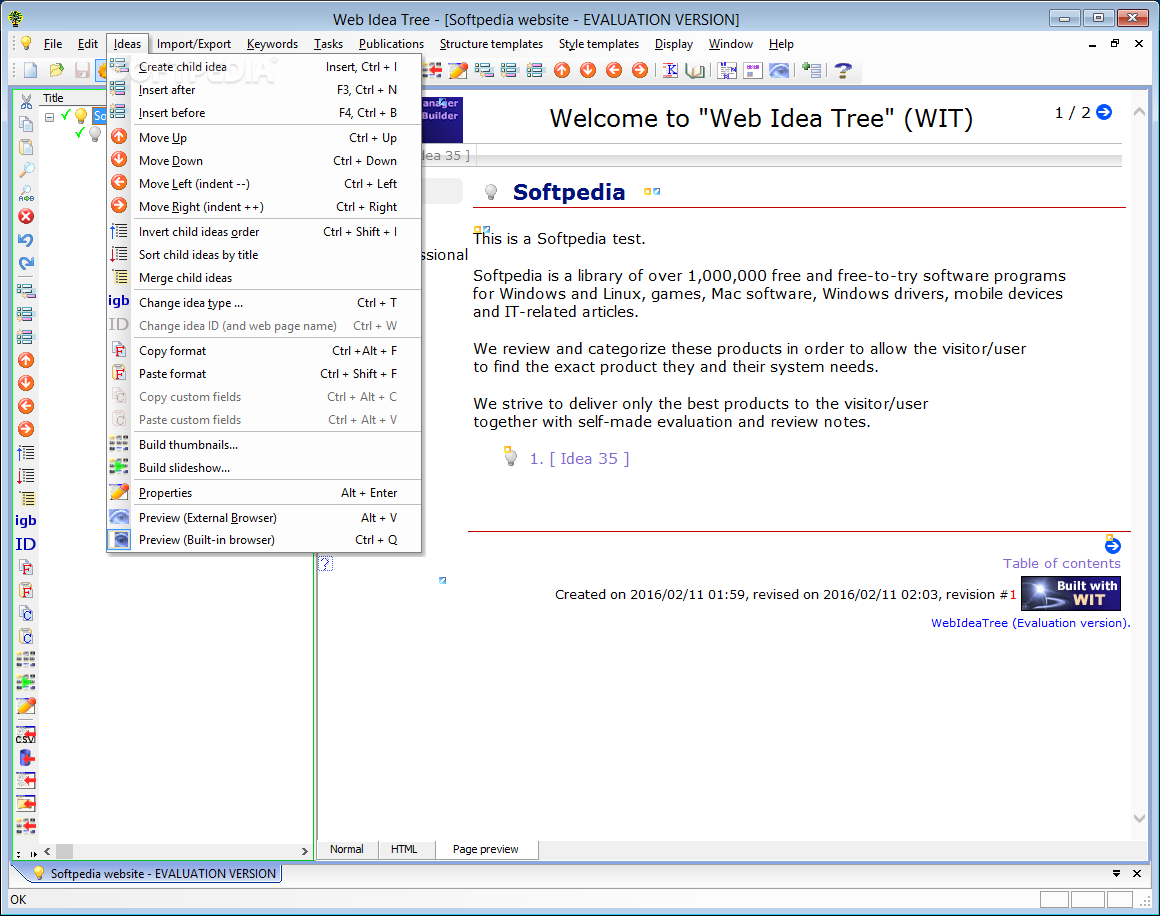1160x916 pixels.
Task: Click the Find and Replace A-to-B icon
Action: pyautogui.click(x=26, y=193)
